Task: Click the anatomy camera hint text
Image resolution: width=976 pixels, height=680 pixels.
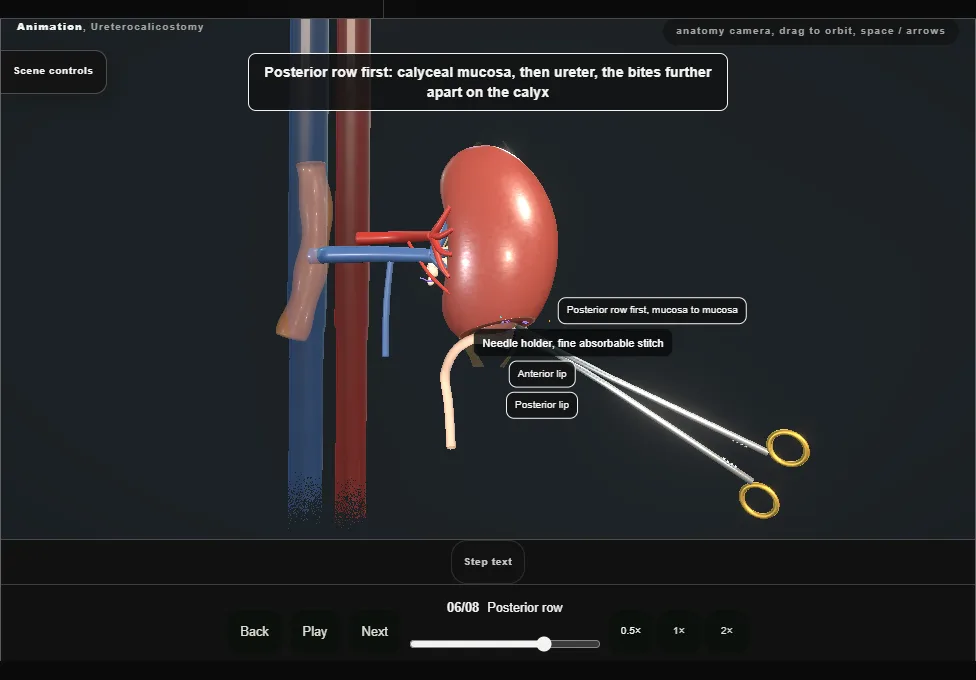Action: tap(810, 31)
